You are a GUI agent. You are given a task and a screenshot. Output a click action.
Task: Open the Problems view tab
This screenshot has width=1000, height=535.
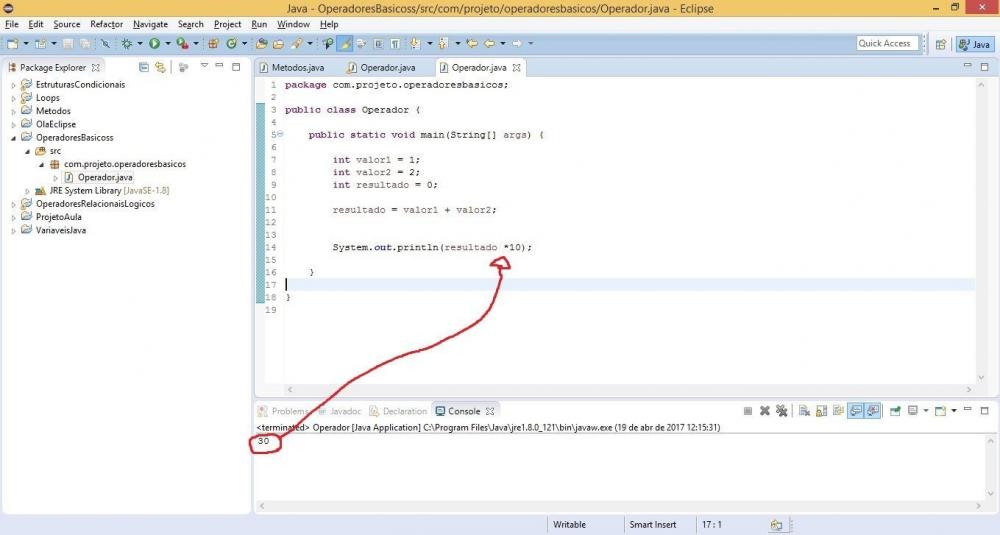290,411
